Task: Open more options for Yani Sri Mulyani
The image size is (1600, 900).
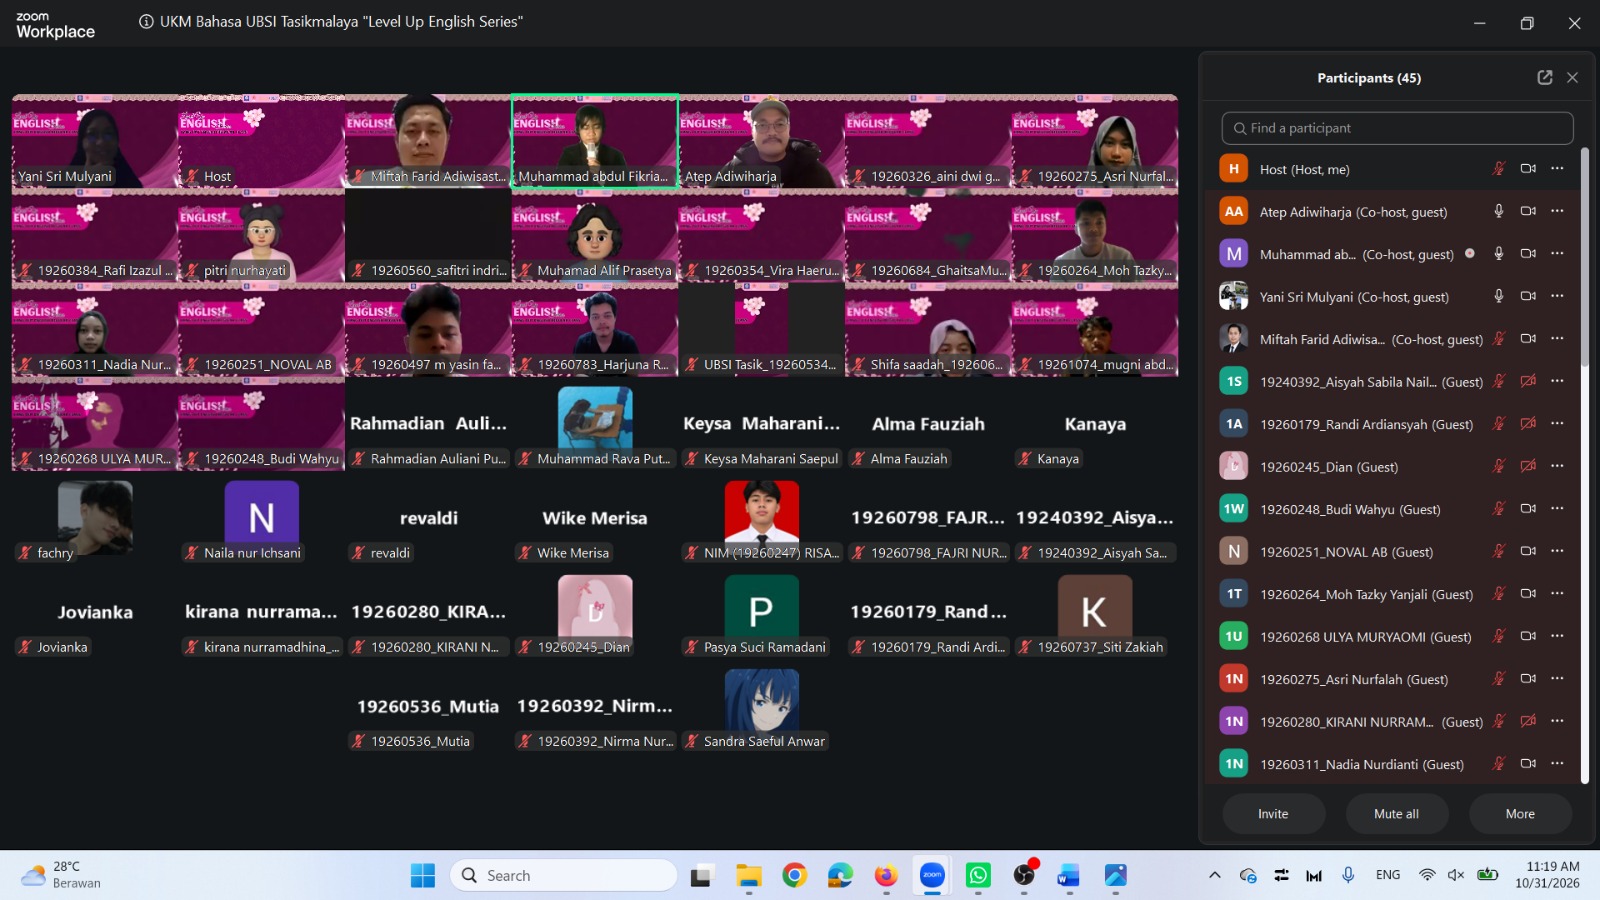Action: pos(1557,296)
